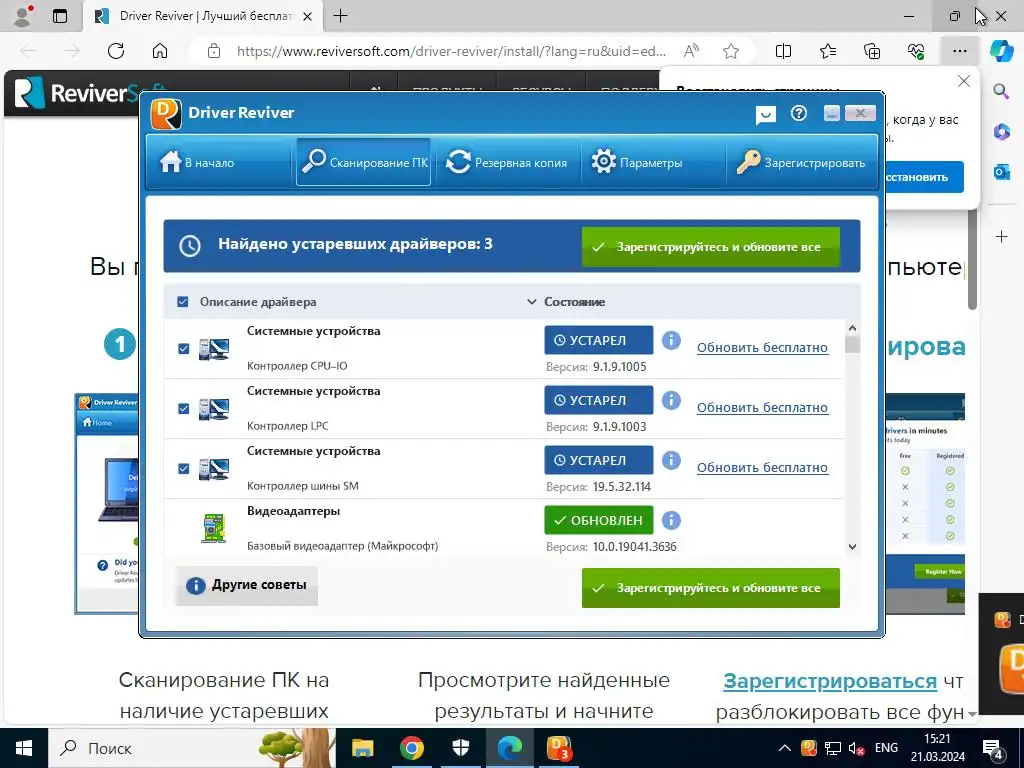The width and height of the screenshot is (1024, 768).
Task: Open Google Chrome from taskbar
Action: pyautogui.click(x=411, y=748)
